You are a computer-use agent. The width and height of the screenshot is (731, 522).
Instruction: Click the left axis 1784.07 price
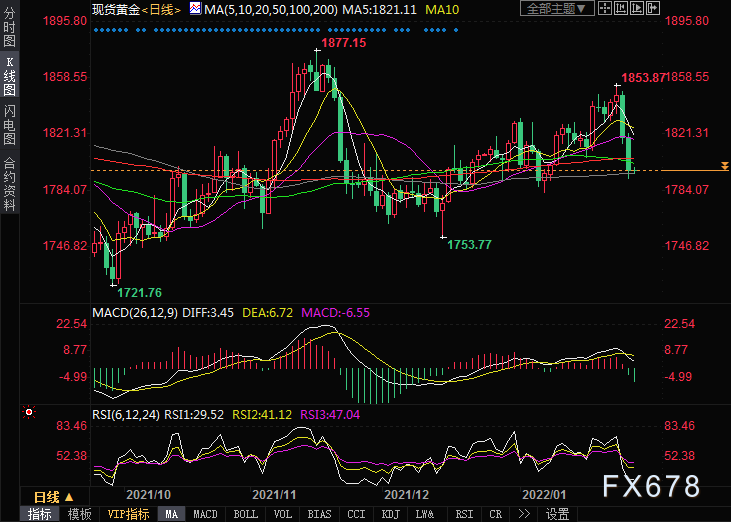tap(65, 190)
